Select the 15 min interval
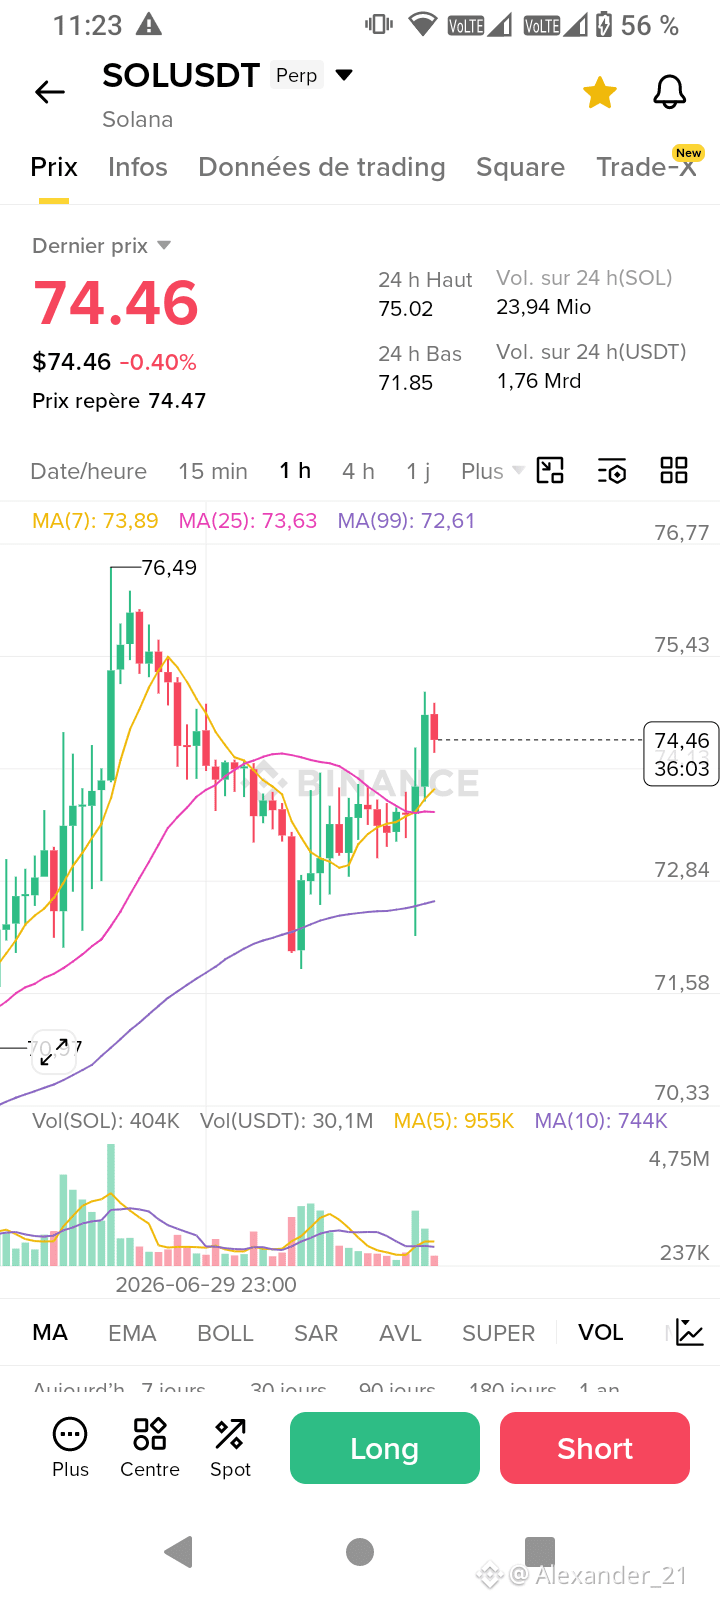720x1600 pixels. tap(213, 471)
